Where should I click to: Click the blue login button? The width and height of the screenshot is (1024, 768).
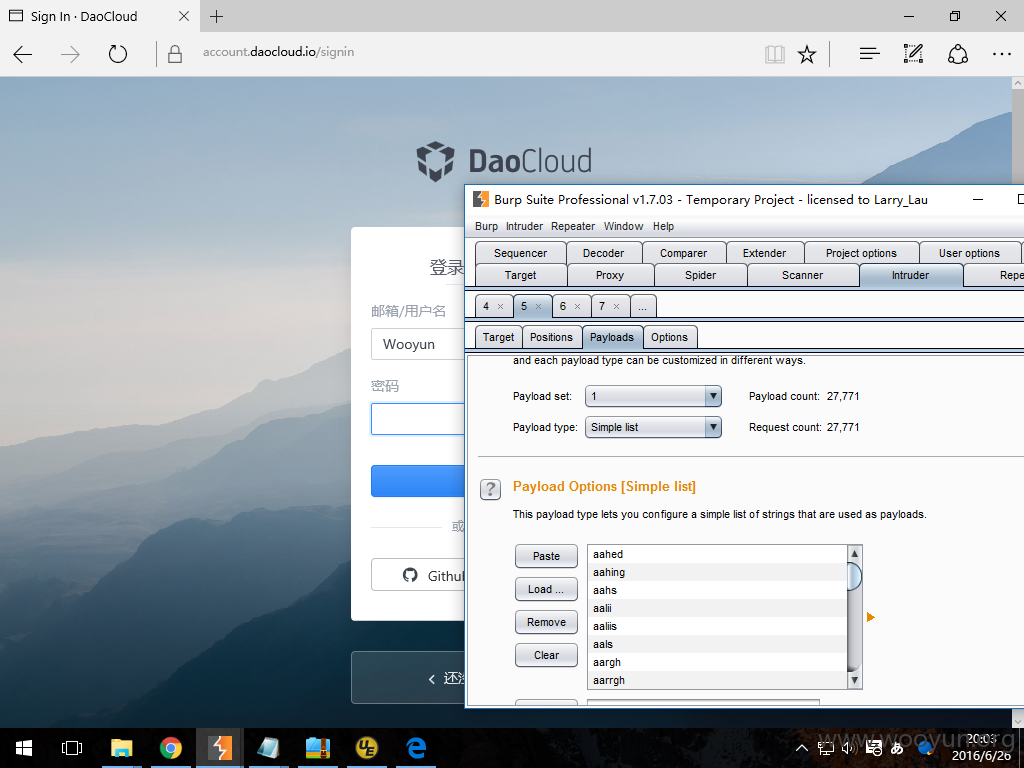[x=417, y=481]
